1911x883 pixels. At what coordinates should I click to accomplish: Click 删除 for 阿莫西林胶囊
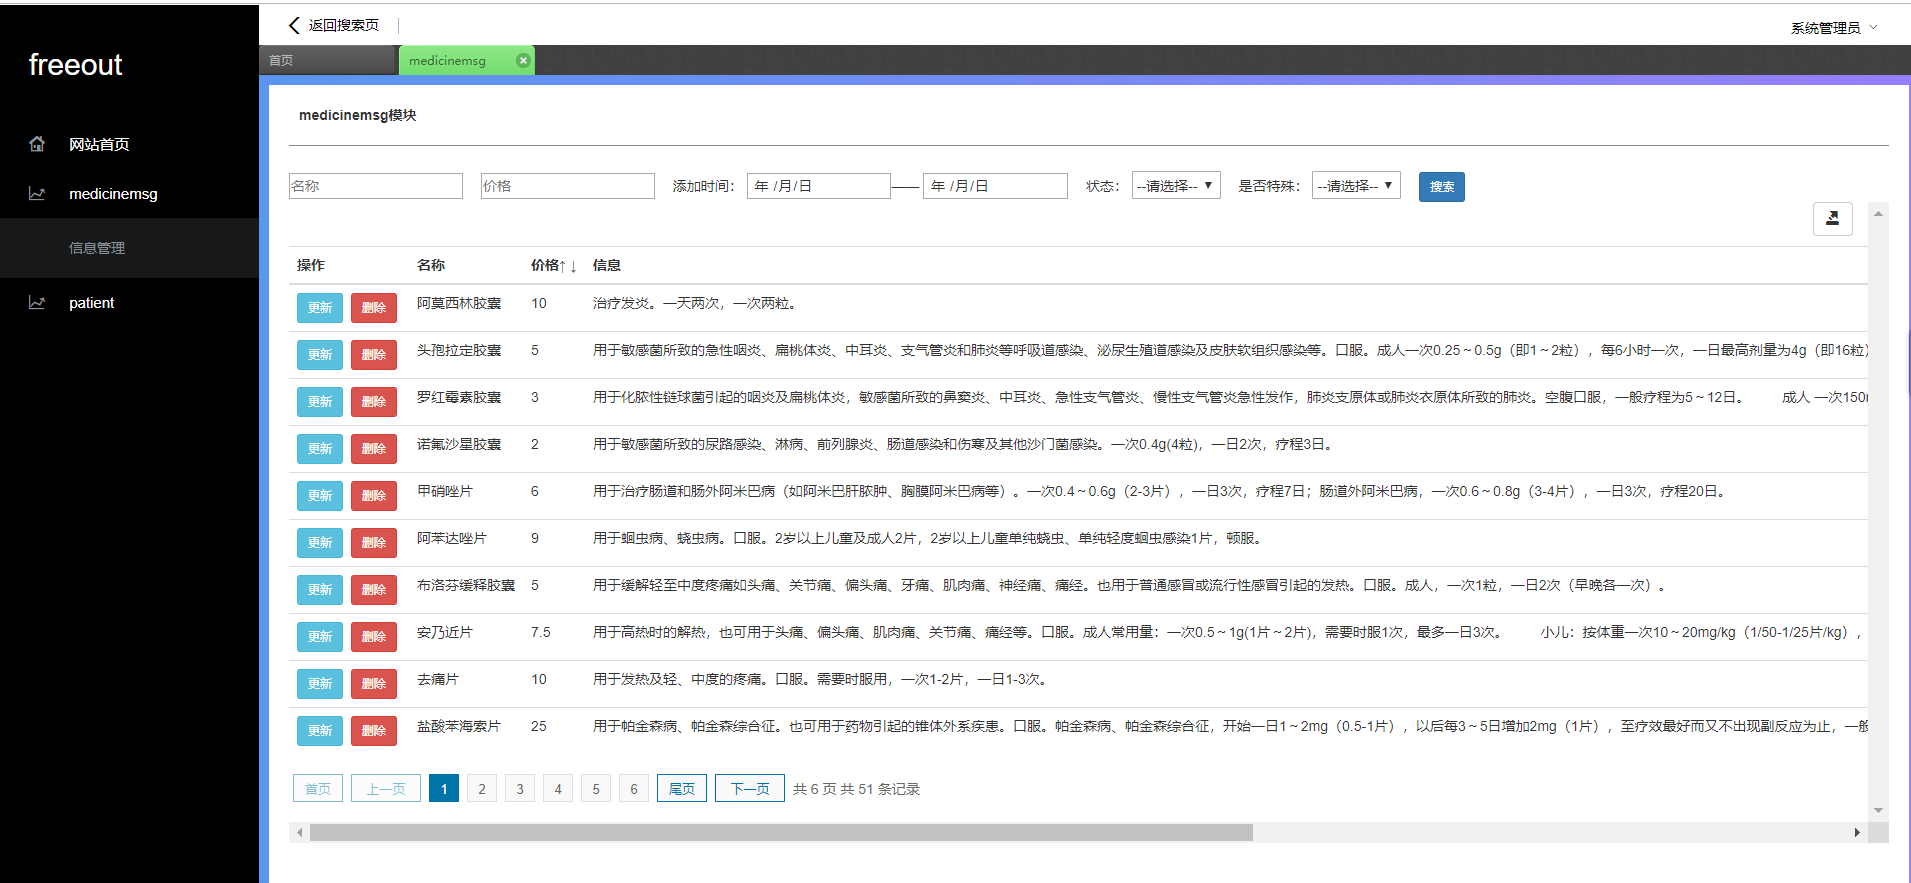coord(374,308)
